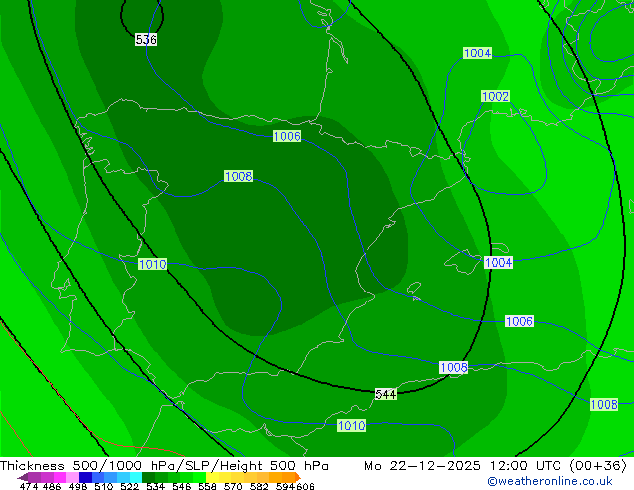Click the 1006 label east of Ibiza
This screenshot has height=490, width=634.
click(520, 321)
